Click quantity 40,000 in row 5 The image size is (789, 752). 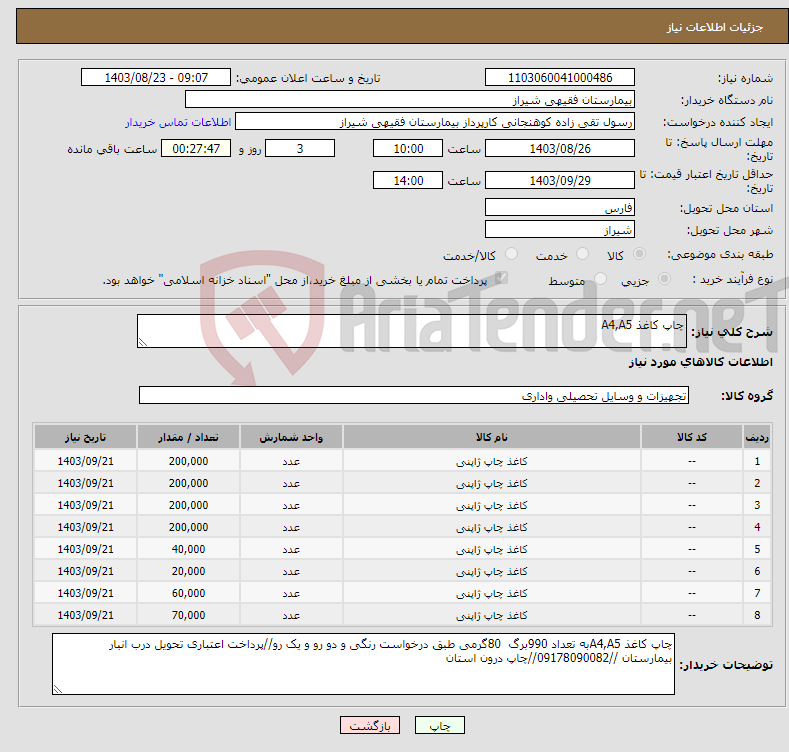188,549
